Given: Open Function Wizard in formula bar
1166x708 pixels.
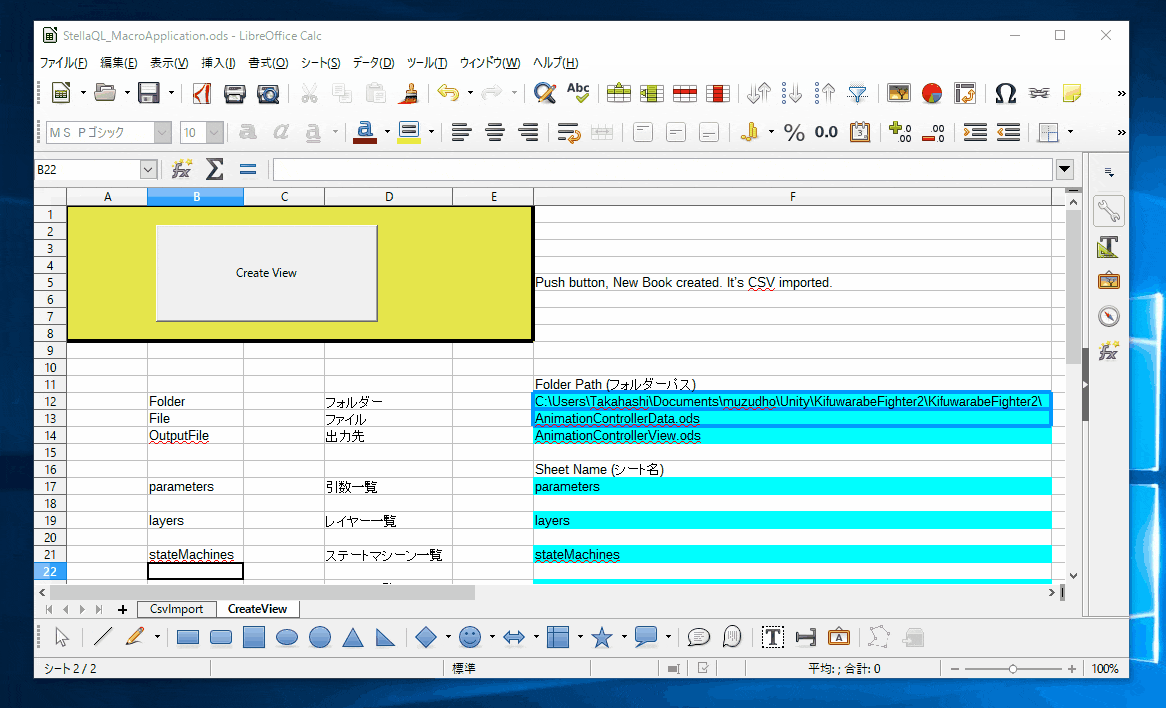Looking at the screenshot, I should [181, 170].
